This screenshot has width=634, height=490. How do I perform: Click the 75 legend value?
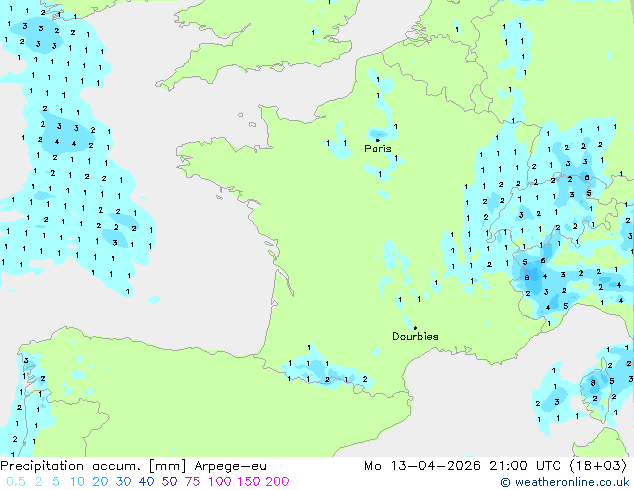click(192, 482)
